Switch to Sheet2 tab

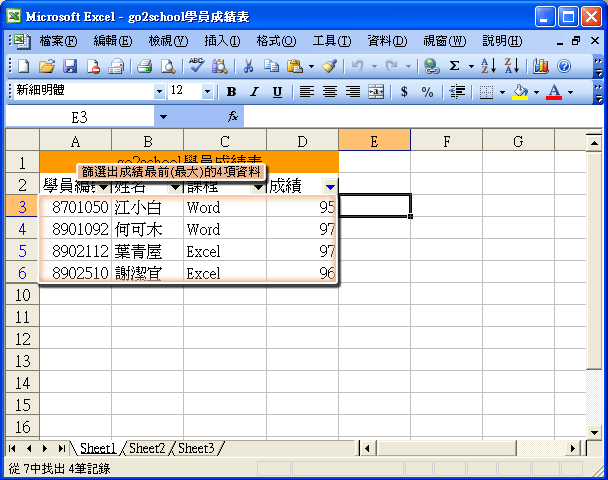pos(147,448)
